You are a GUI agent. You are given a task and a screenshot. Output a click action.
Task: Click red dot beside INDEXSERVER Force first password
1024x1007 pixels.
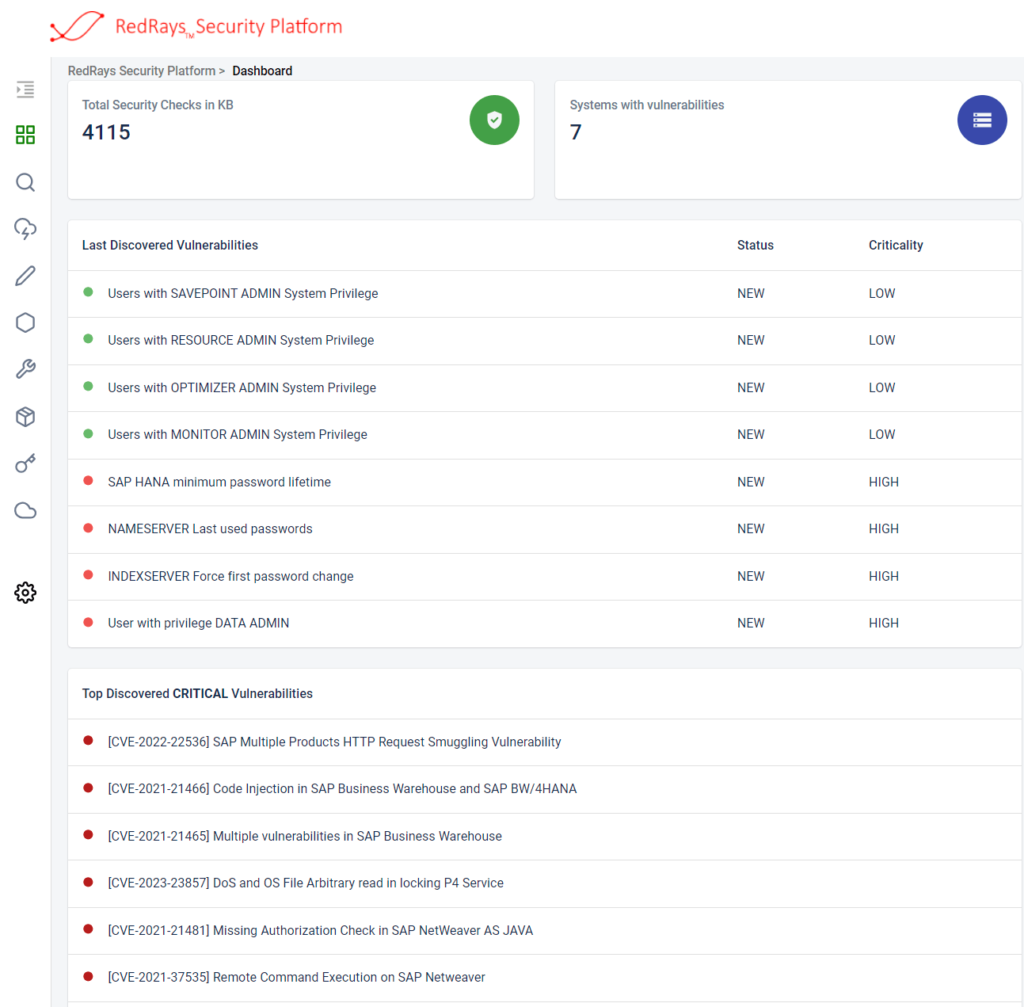tap(88, 575)
